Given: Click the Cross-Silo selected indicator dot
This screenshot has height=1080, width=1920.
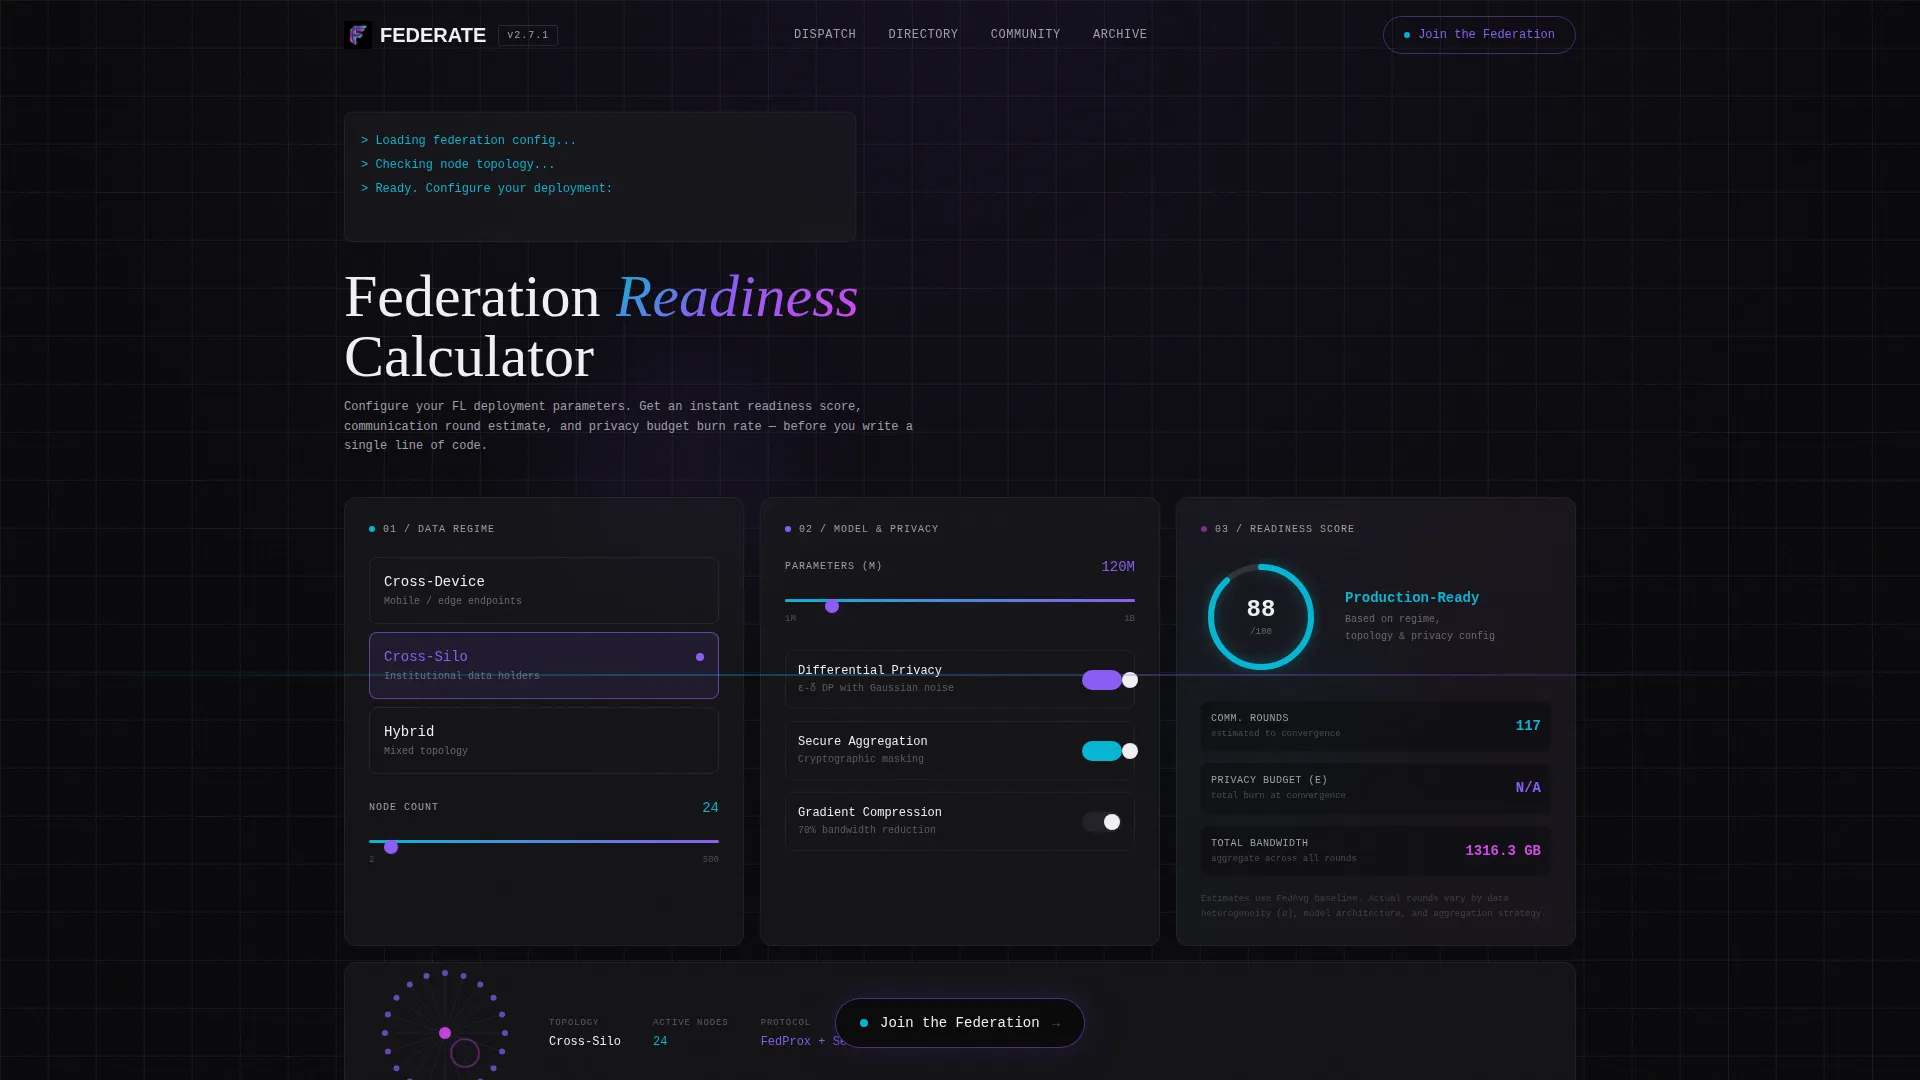Looking at the screenshot, I should [700, 657].
